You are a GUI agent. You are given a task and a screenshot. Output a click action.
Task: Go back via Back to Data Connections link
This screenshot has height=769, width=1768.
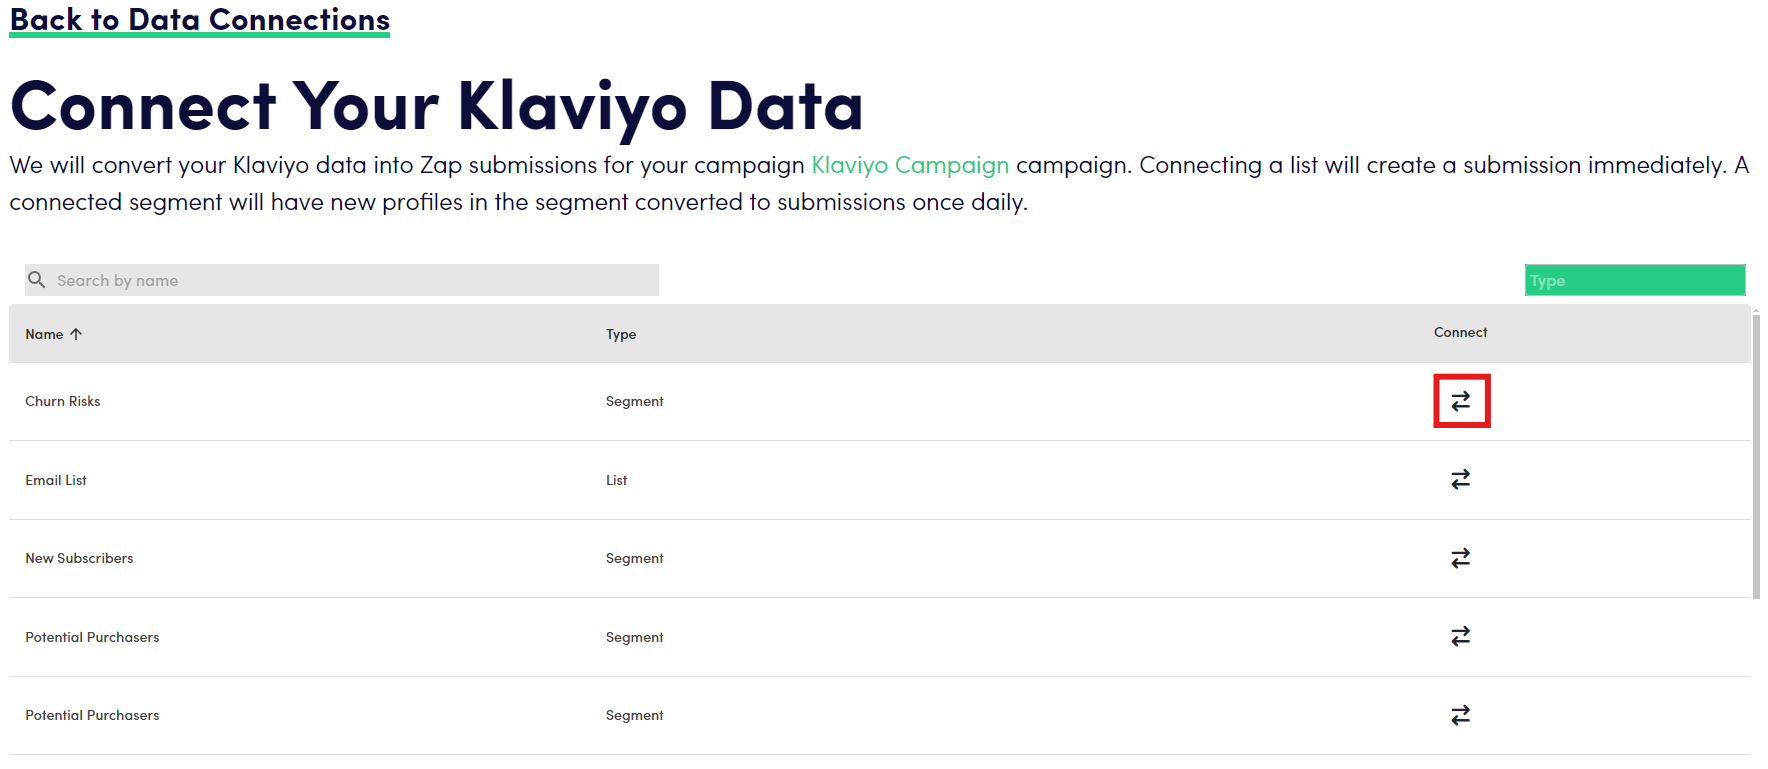point(199,20)
